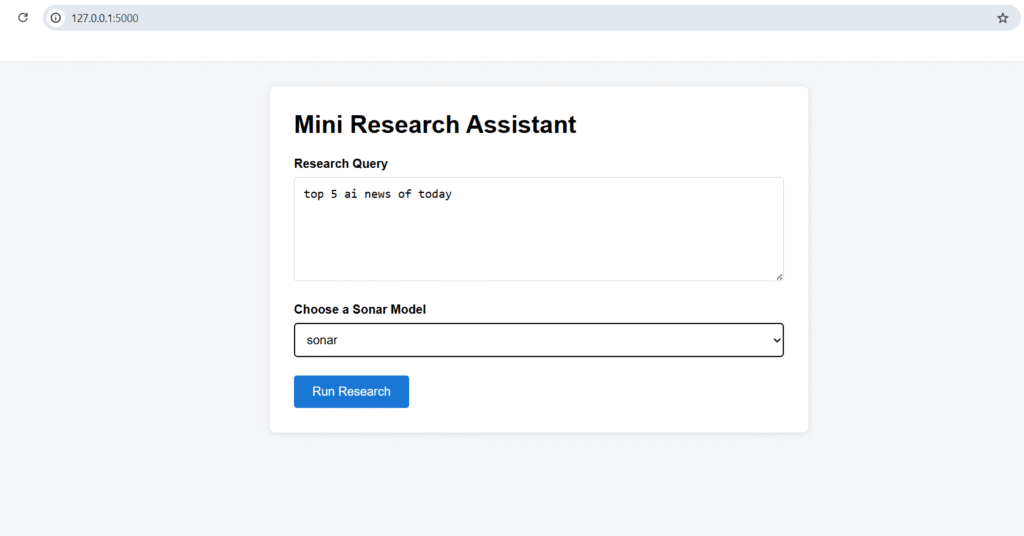Click empty space below the query text
Image resolution: width=1024 pixels, height=536 pixels.
coord(538,248)
